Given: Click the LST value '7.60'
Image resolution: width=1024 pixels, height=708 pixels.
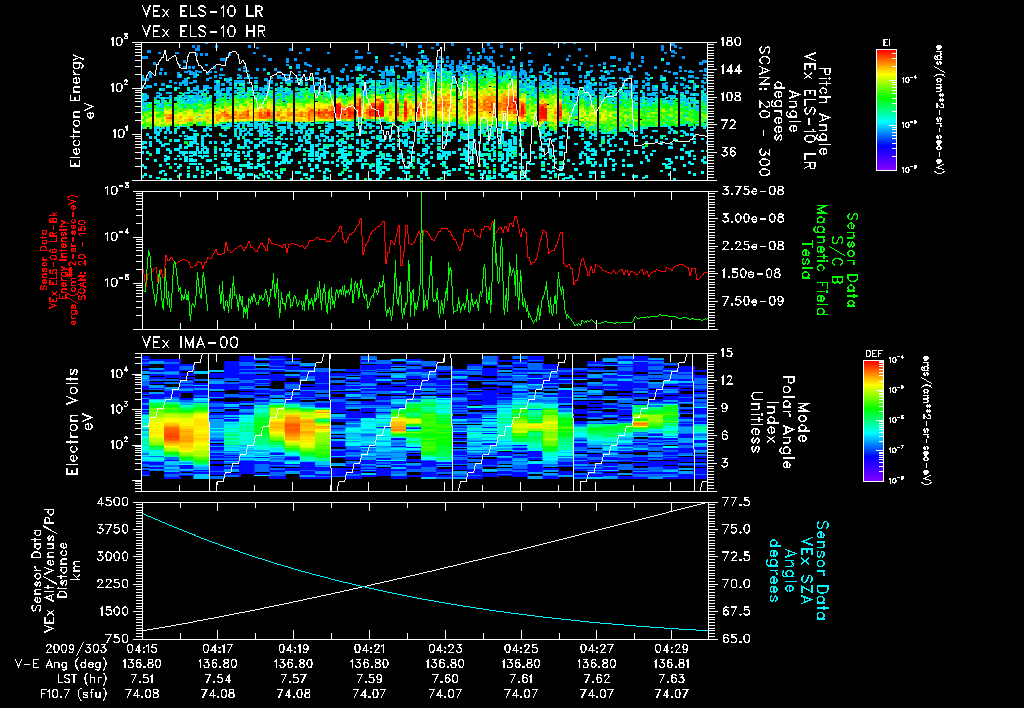Looking at the screenshot, I should 445,679.
